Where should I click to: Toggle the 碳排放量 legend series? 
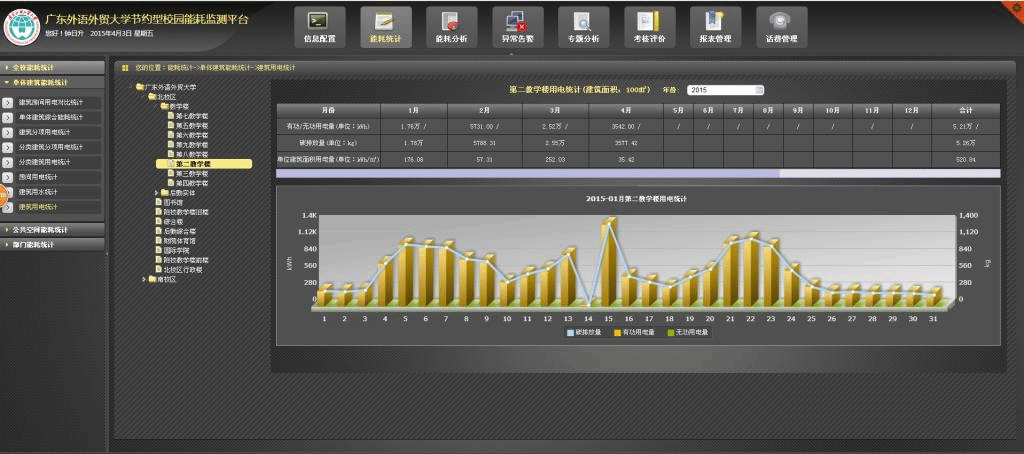click(x=586, y=331)
